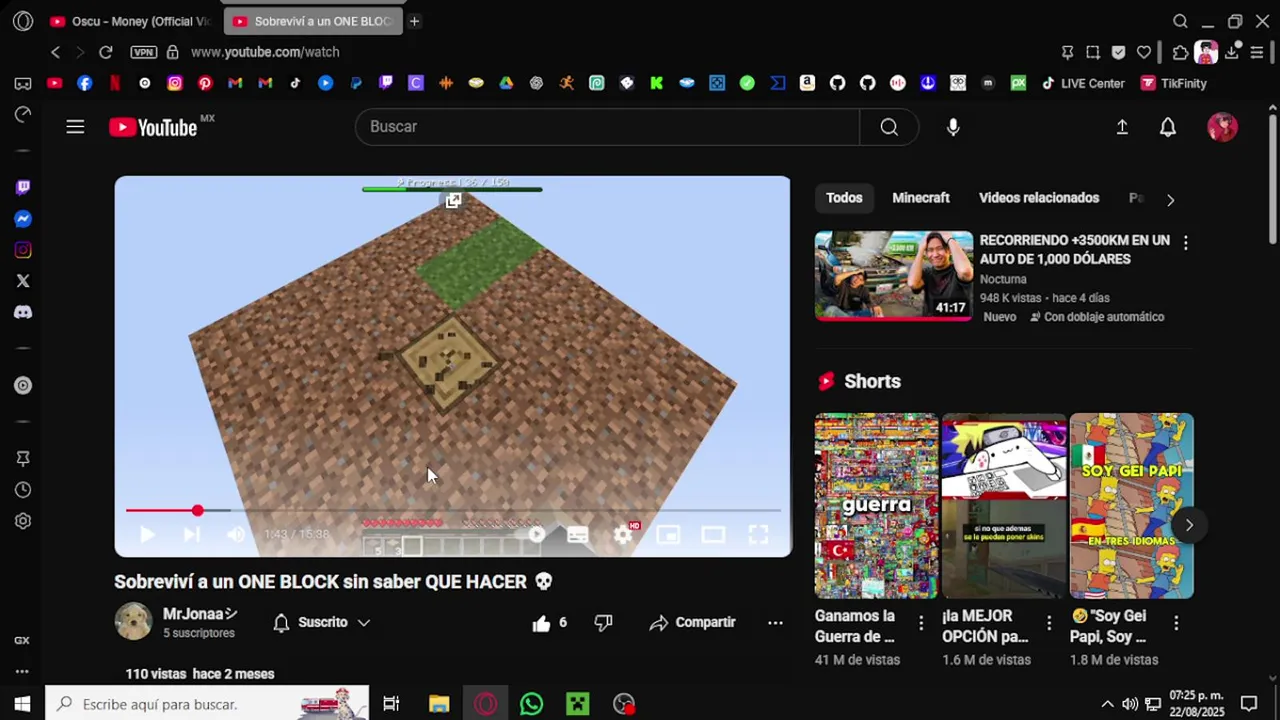Dislike the video with thumbs down
The image size is (1280, 720).
click(603, 623)
